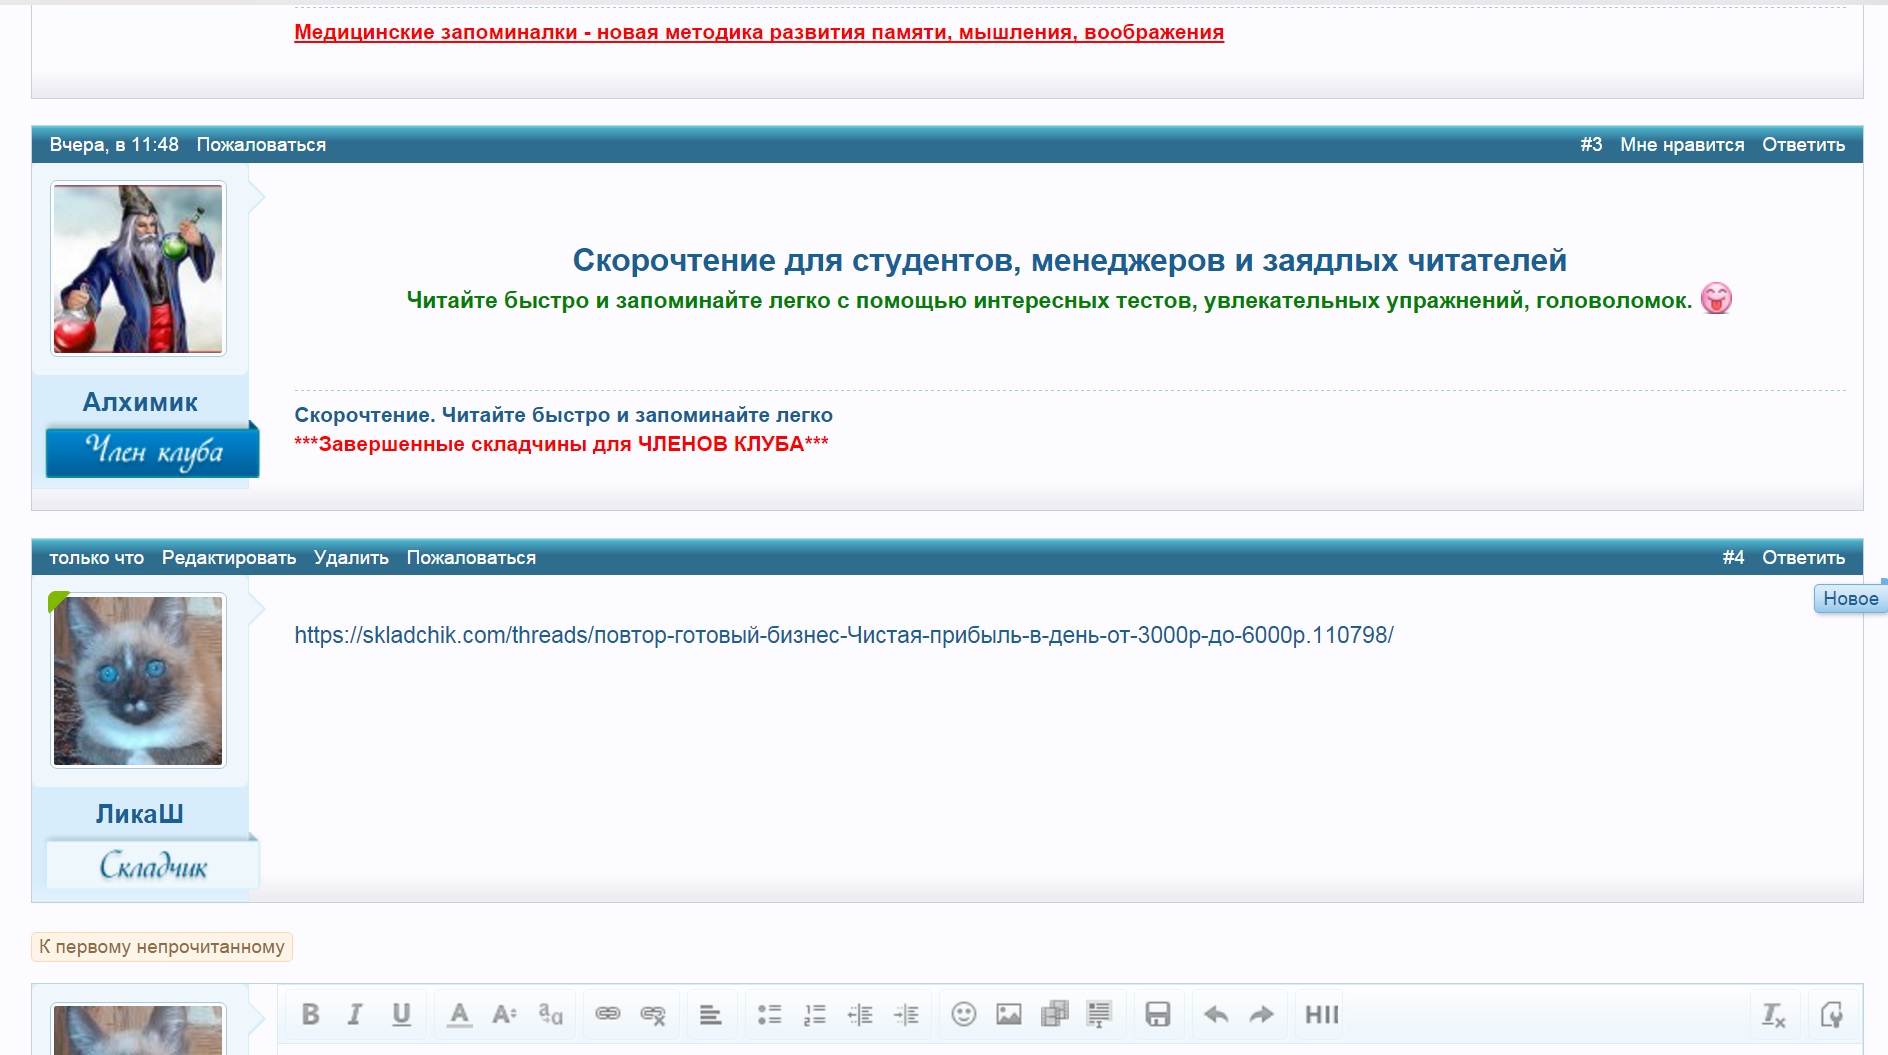The image size is (1888, 1055).
Task: Undo the last edit in the editor
Action: pos(1216,1014)
